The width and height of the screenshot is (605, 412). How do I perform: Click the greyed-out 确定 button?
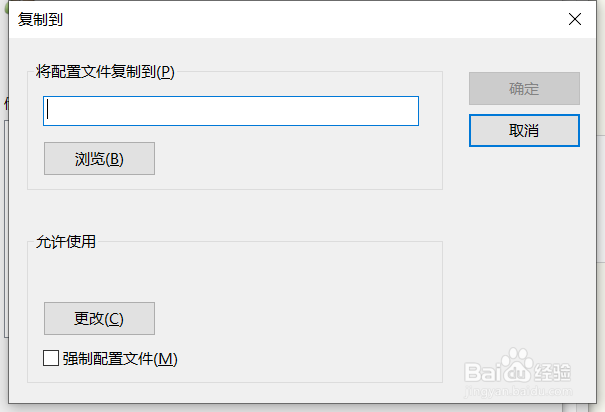[x=524, y=88]
